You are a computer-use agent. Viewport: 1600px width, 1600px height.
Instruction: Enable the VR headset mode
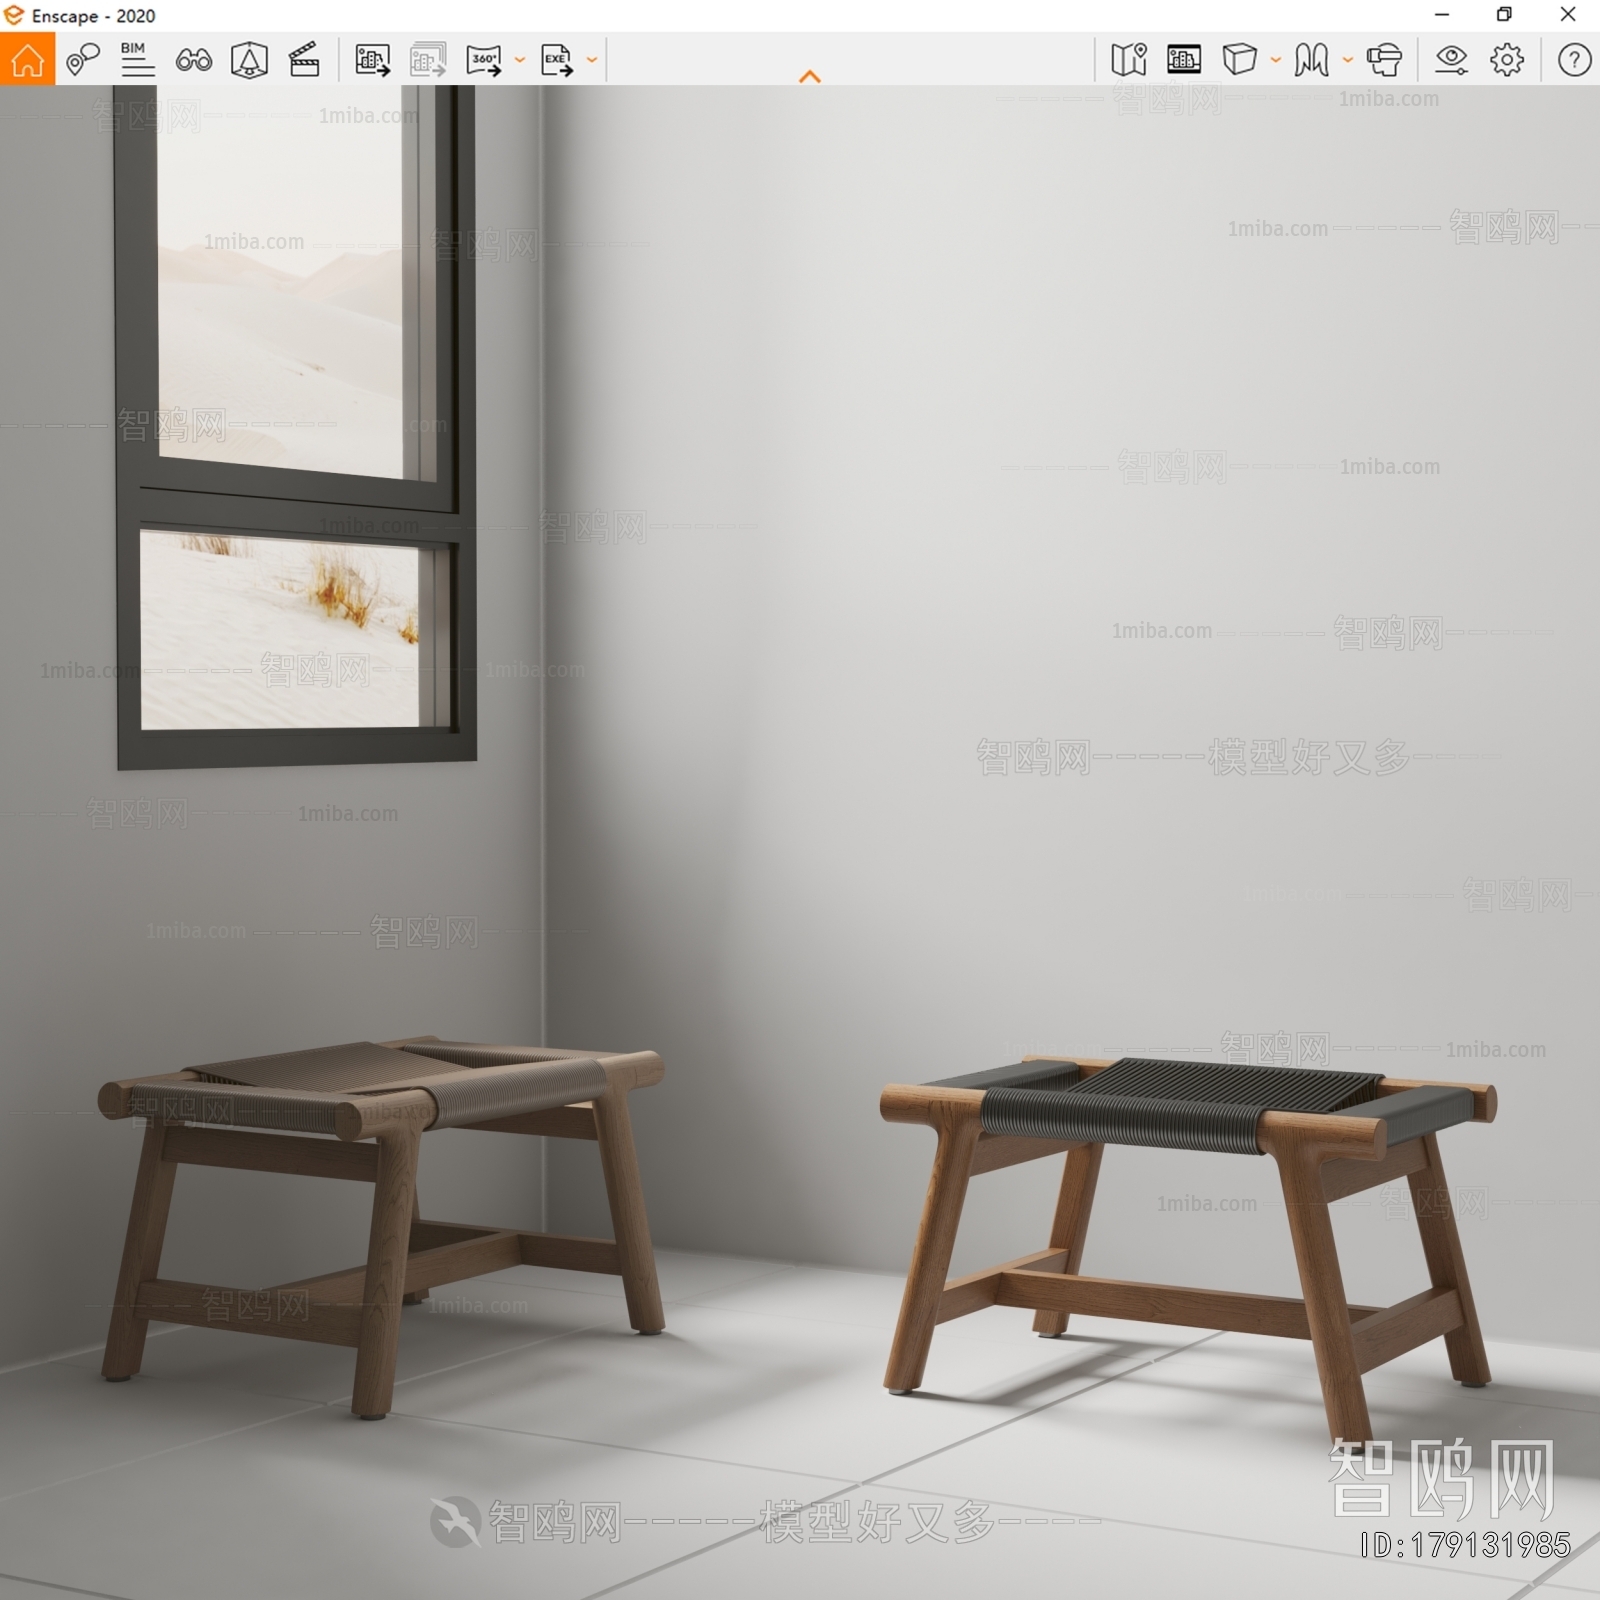pyautogui.click(x=1384, y=60)
